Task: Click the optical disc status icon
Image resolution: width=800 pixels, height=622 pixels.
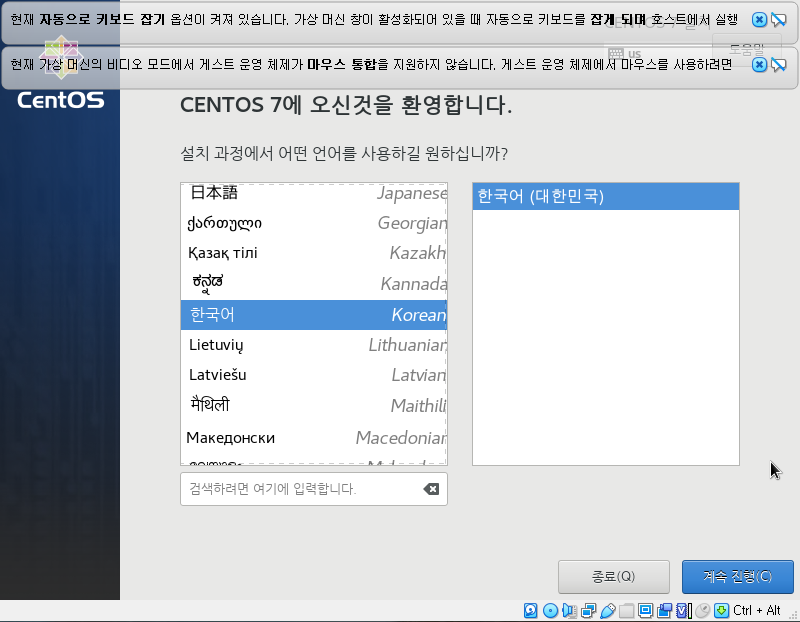Action: pyautogui.click(x=550, y=610)
